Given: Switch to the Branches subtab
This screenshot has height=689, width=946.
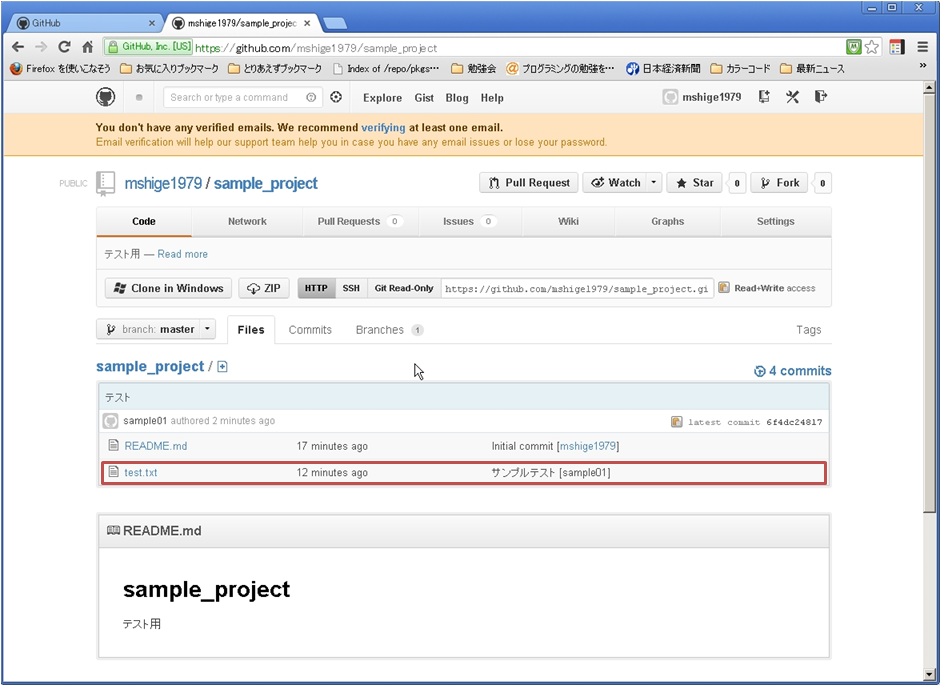Looking at the screenshot, I should click(x=389, y=330).
